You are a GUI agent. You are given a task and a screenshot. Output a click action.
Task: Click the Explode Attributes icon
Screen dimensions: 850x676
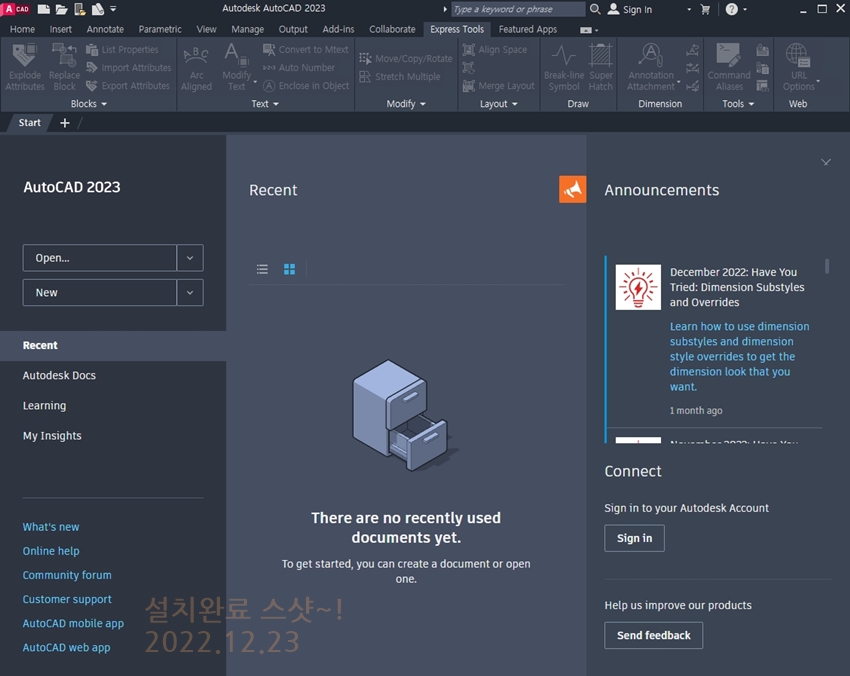[x=25, y=59]
